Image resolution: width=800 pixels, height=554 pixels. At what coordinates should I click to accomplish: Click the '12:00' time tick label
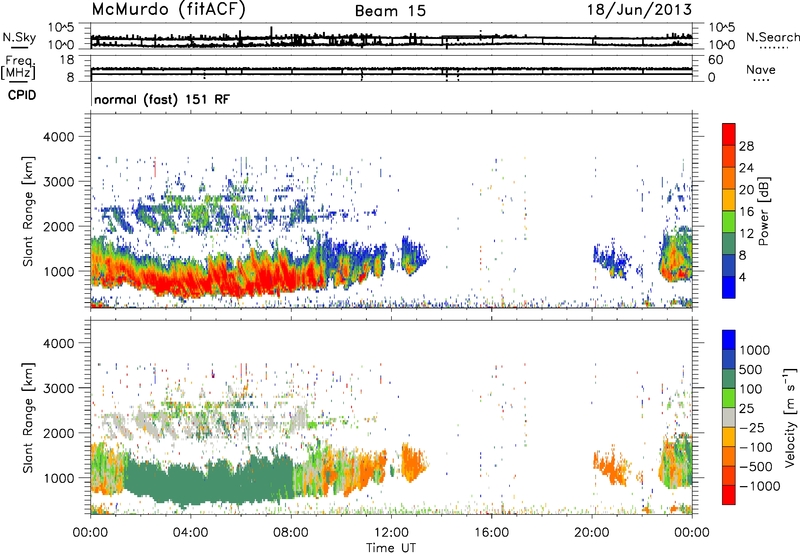[x=391, y=533]
